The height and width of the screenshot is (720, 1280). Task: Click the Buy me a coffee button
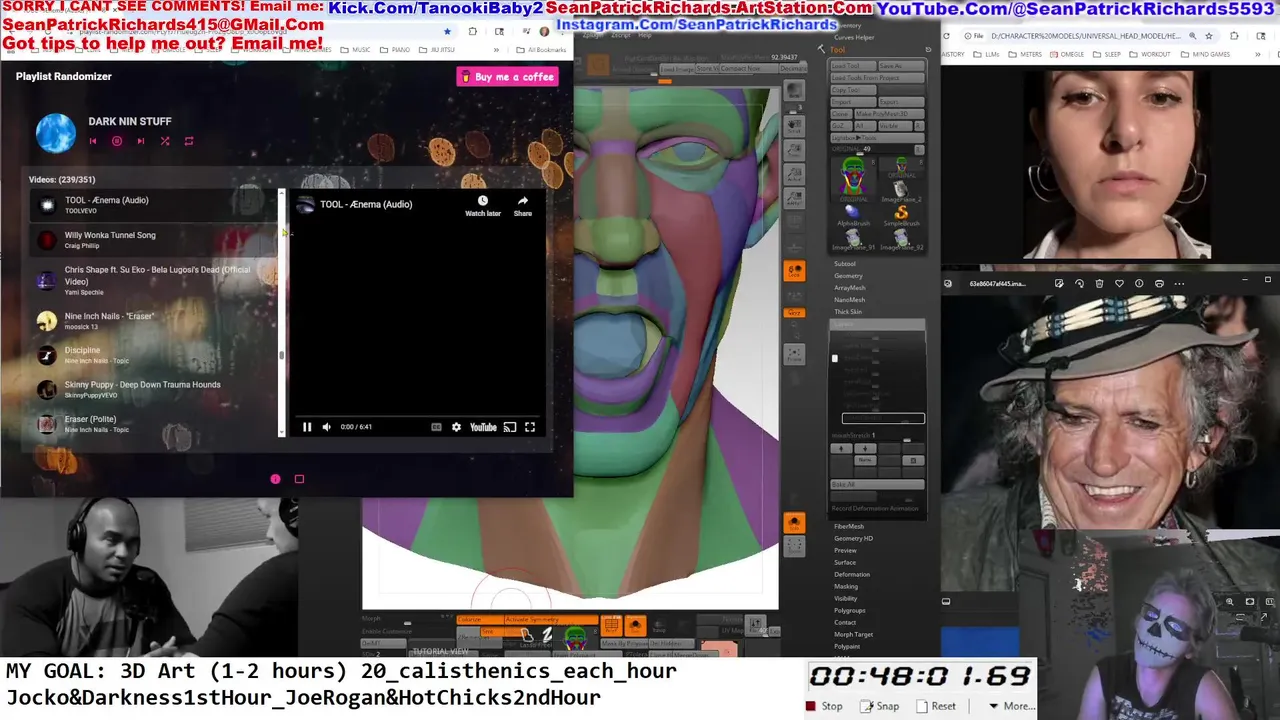507,77
